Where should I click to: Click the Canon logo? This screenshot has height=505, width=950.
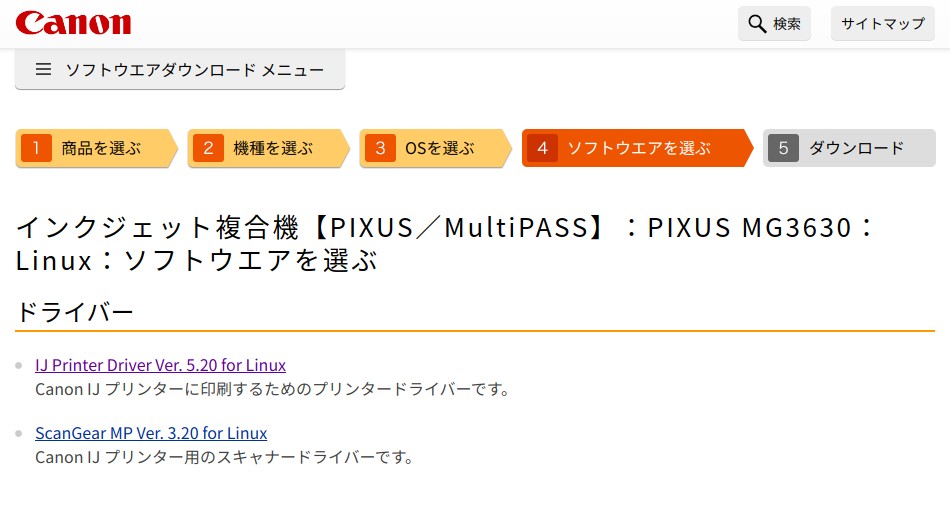(x=73, y=23)
